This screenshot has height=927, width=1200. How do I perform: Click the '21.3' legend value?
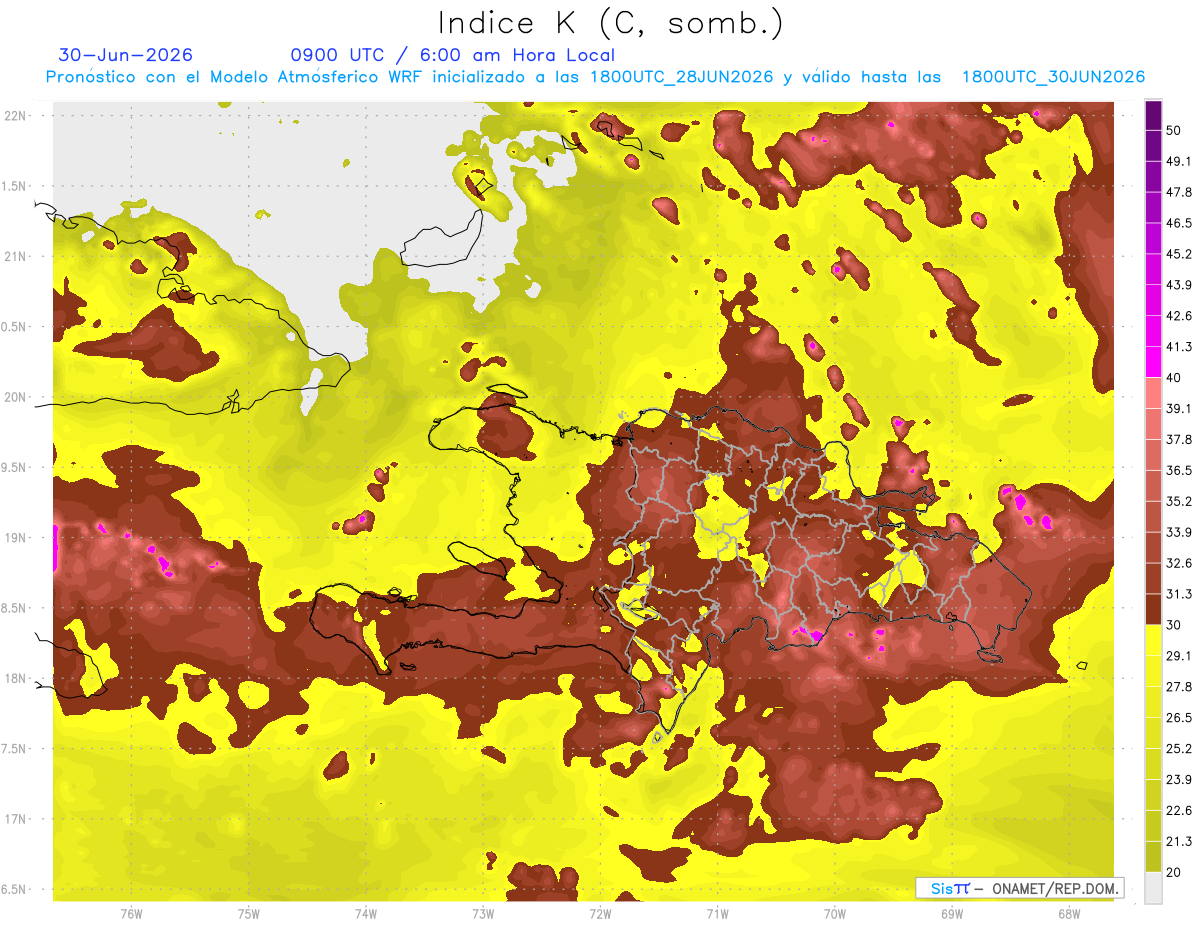point(1179,841)
